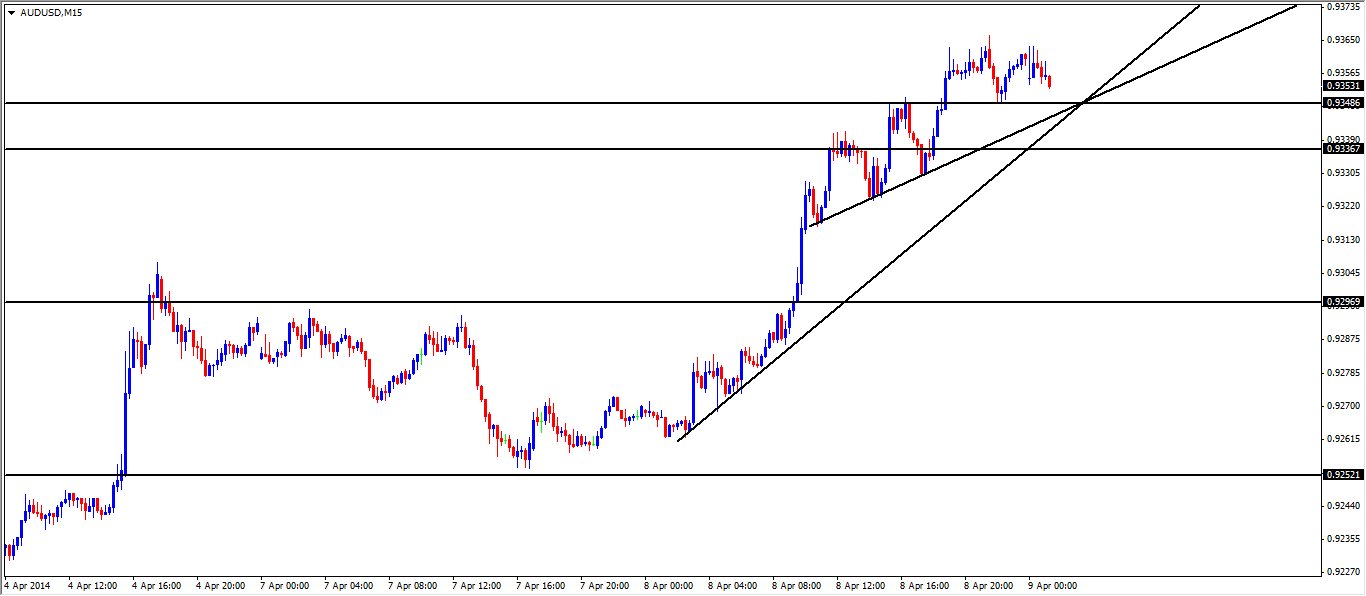Click 0.93130 on the price scale
Screen dimensions: 1366x596
point(1342,240)
